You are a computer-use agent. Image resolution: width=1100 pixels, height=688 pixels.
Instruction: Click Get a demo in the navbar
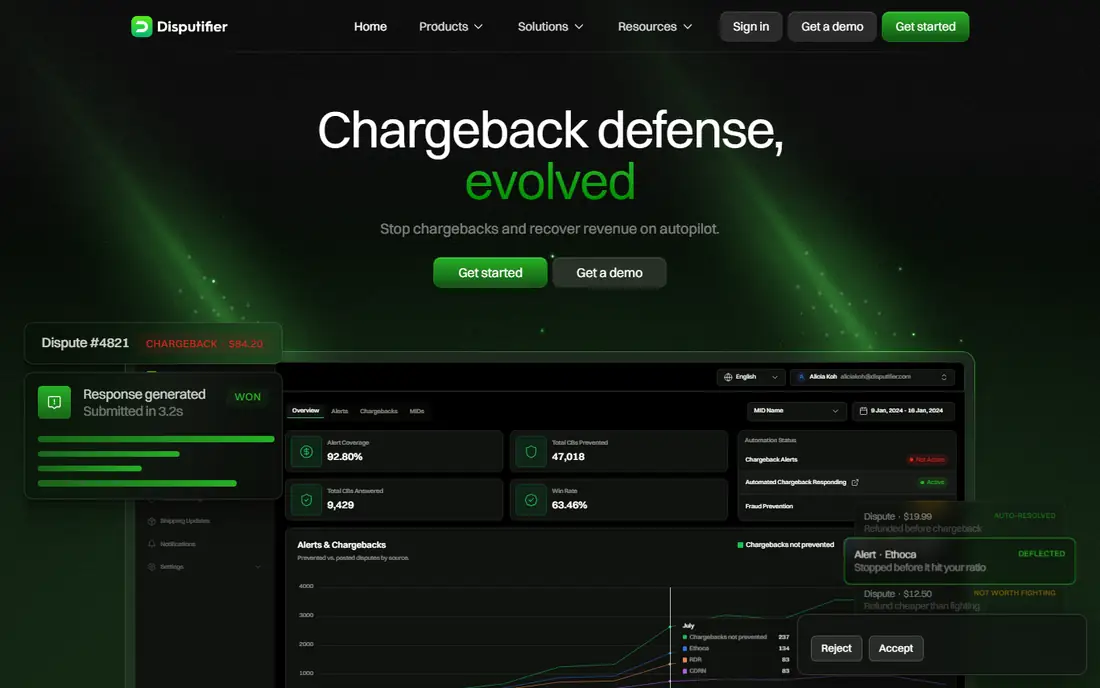coord(832,27)
